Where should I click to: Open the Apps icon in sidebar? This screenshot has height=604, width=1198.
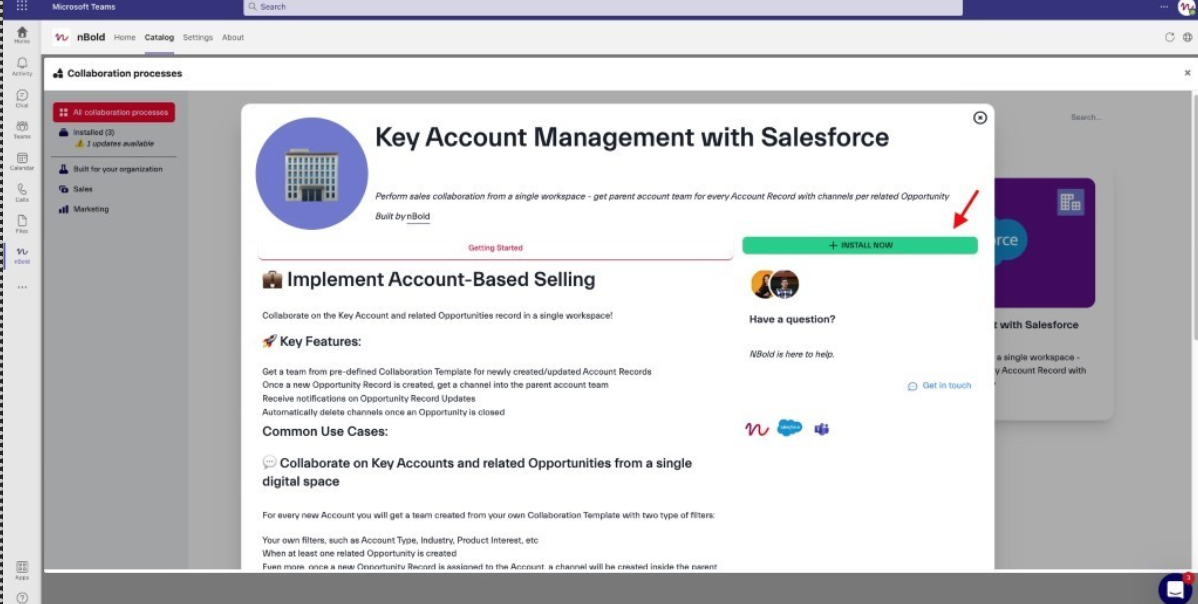click(22, 569)
